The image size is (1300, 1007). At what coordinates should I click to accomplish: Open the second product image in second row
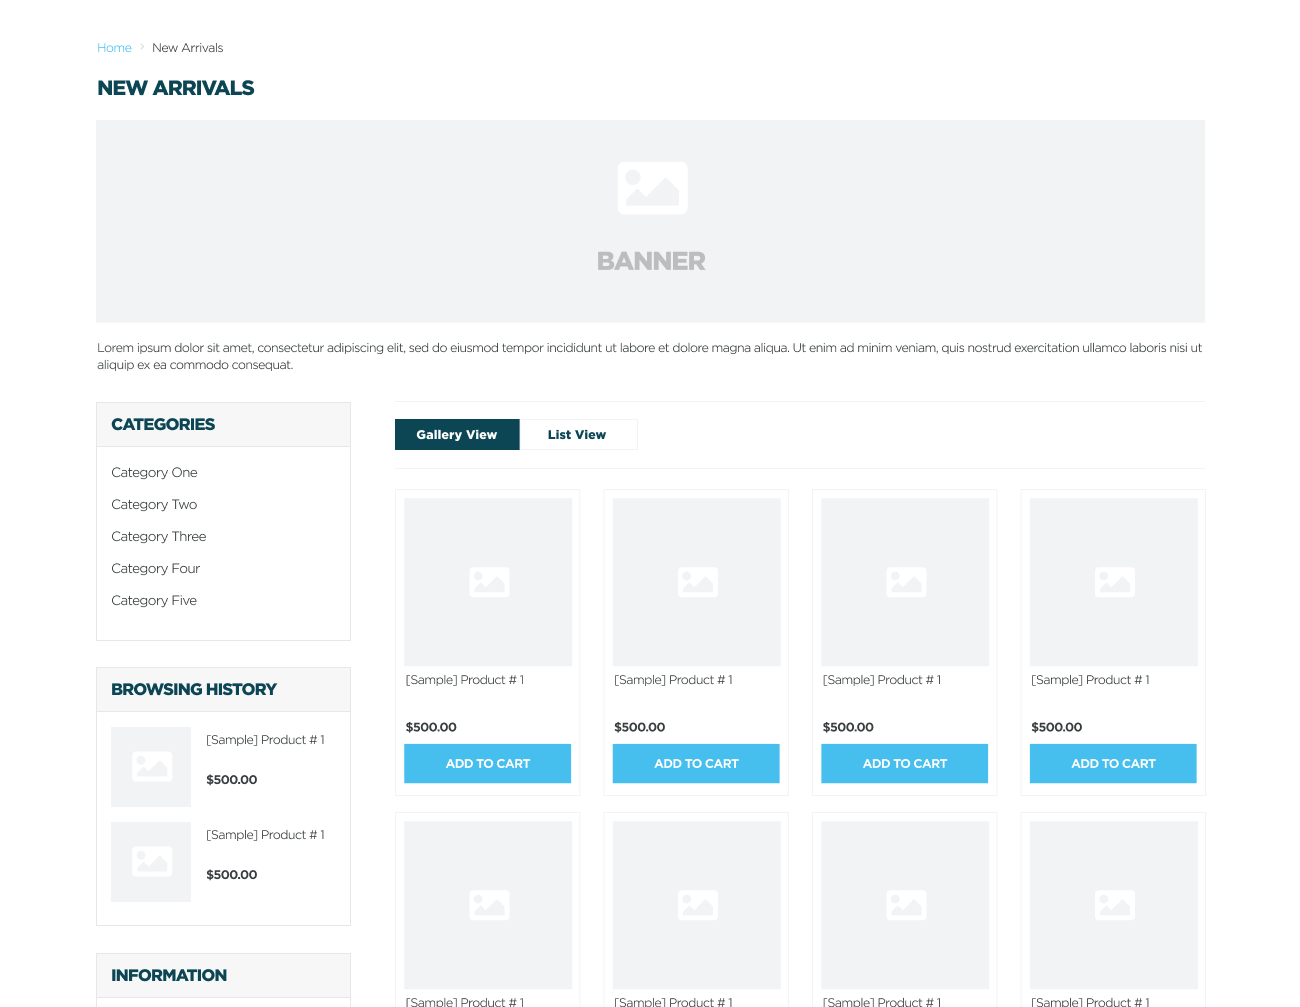(696, 905)
